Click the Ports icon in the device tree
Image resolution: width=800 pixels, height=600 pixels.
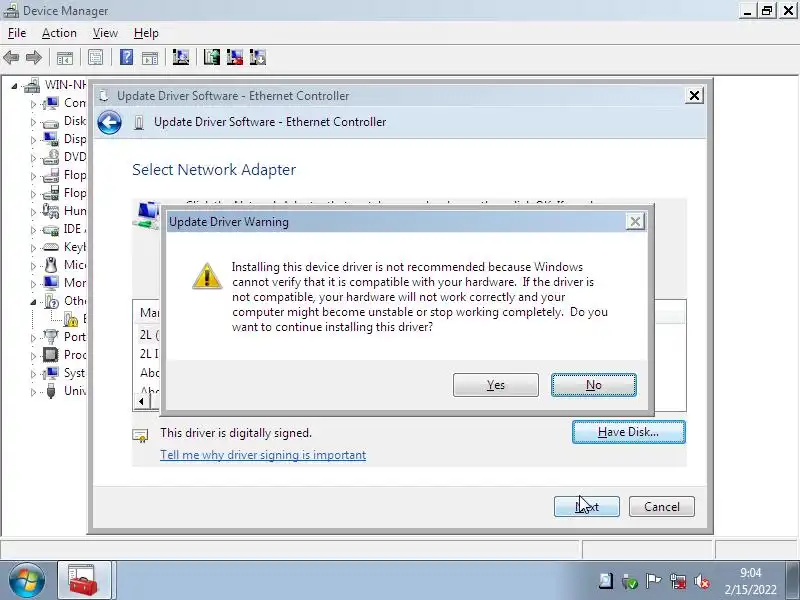pyautogui.click(x=51, y=337)
